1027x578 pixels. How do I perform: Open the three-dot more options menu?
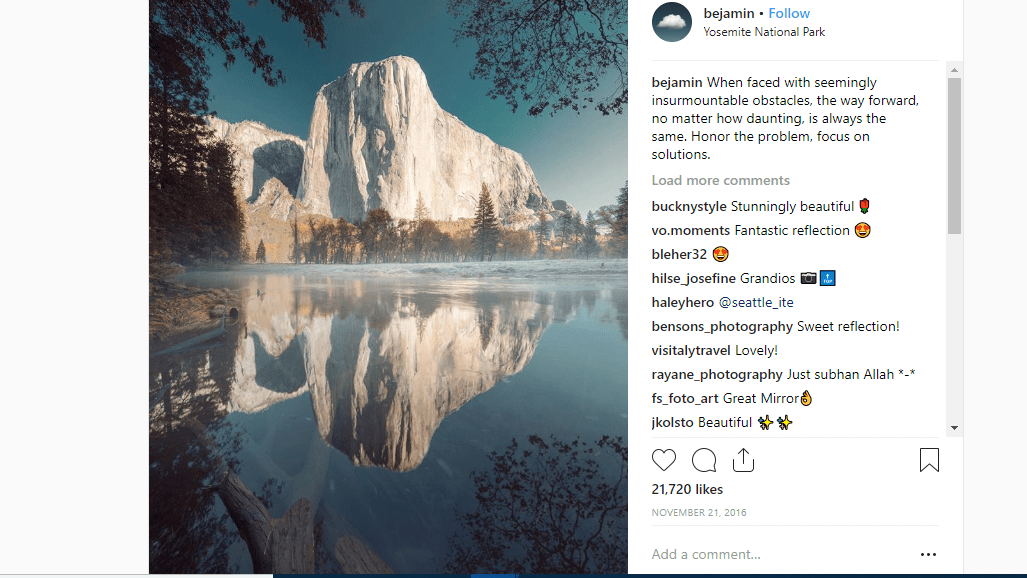[928, 554]
